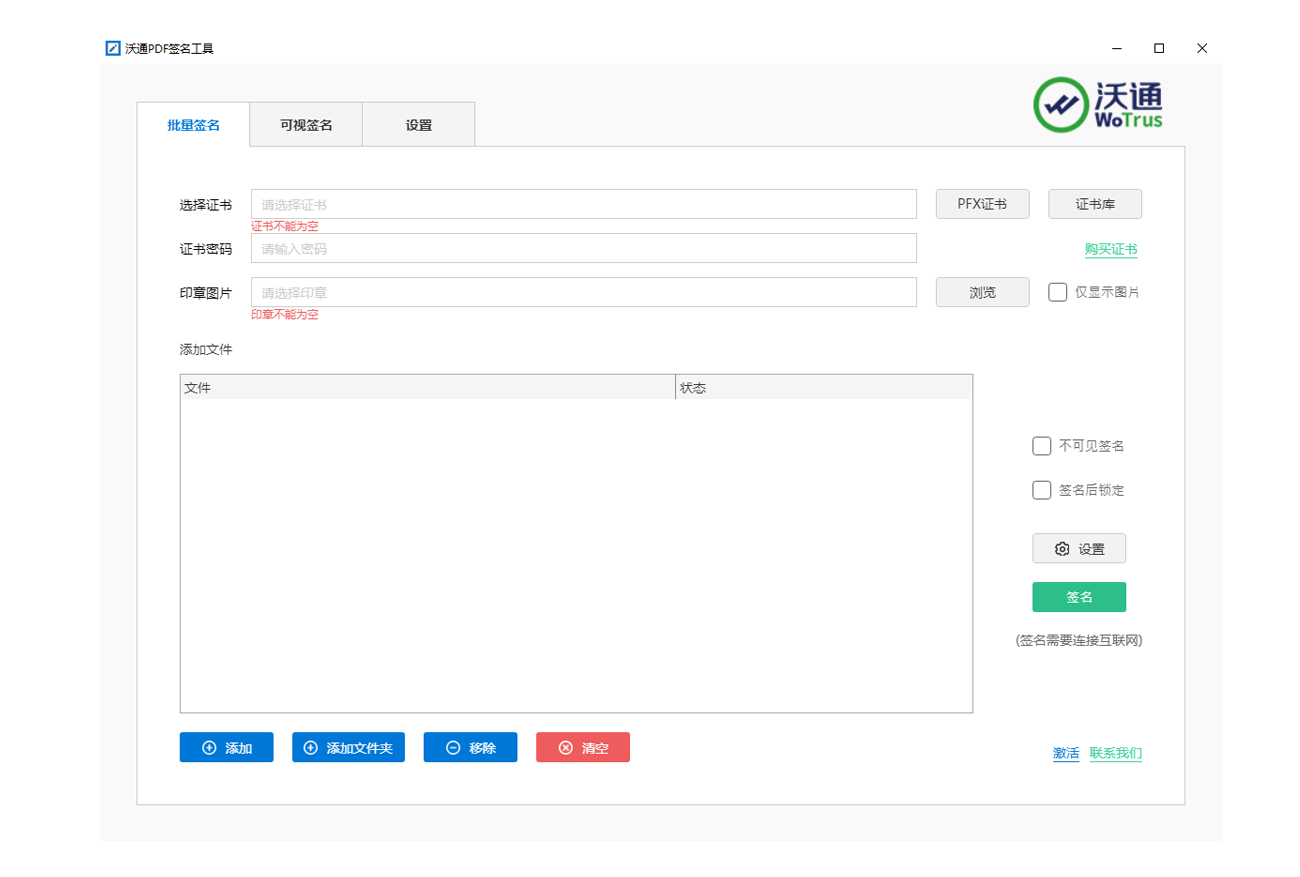Open the 购买证书 link
The width and height of the screenshot is (1300, 877).
(1110, 250)
